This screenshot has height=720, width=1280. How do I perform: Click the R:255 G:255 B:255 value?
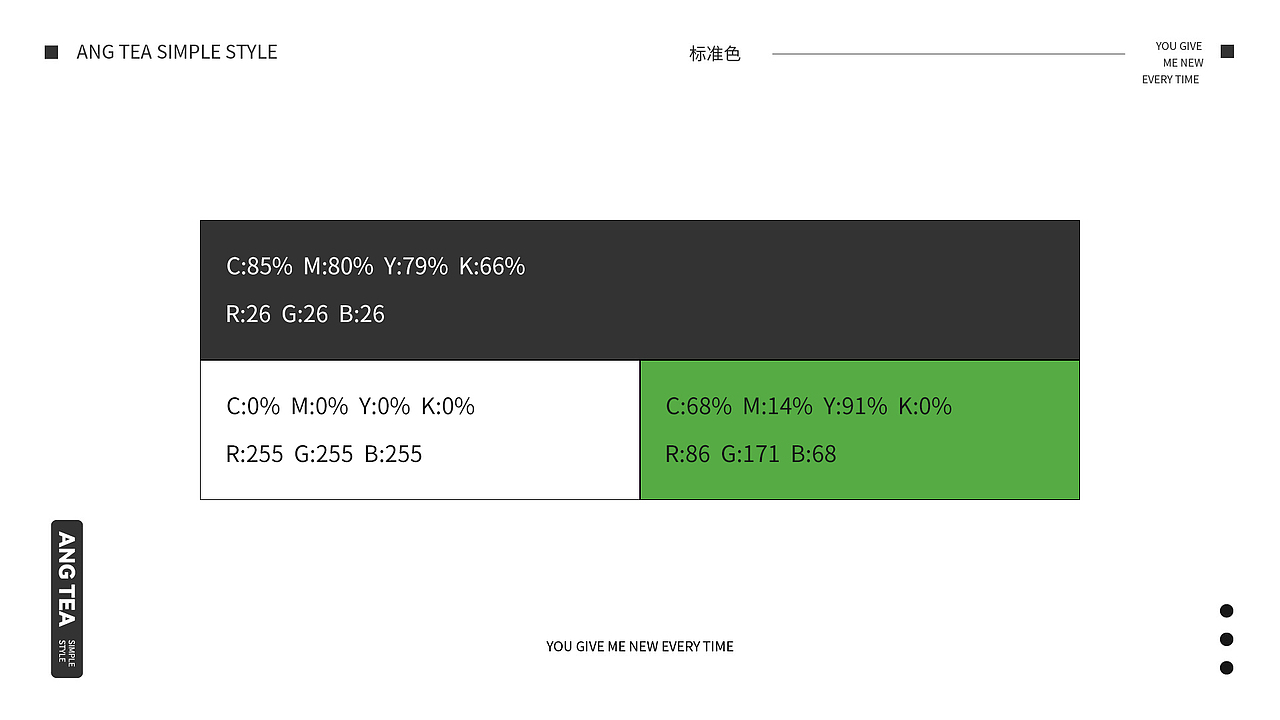(x=324, y=454)
